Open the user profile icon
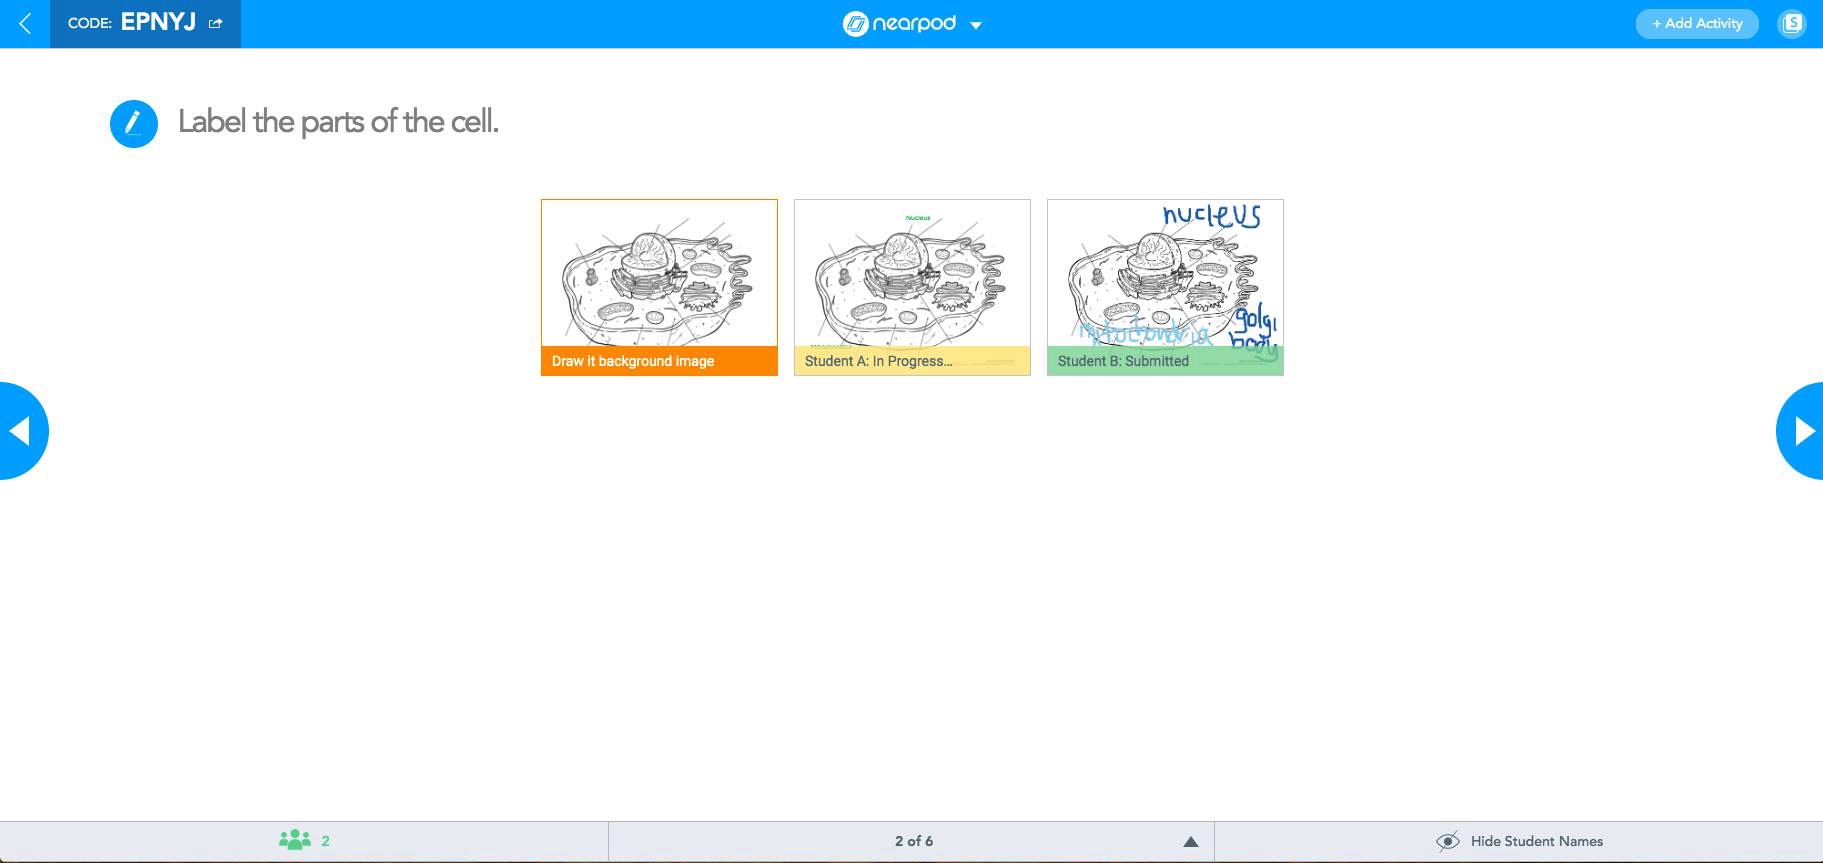 [x=1791, y=24]
